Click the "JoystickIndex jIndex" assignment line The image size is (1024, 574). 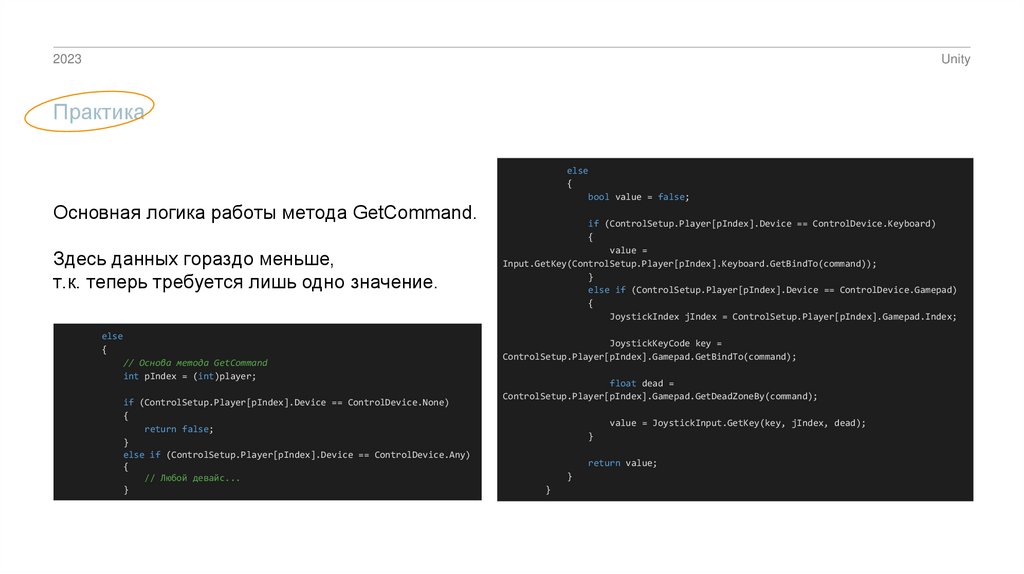[x=782, y=317]
